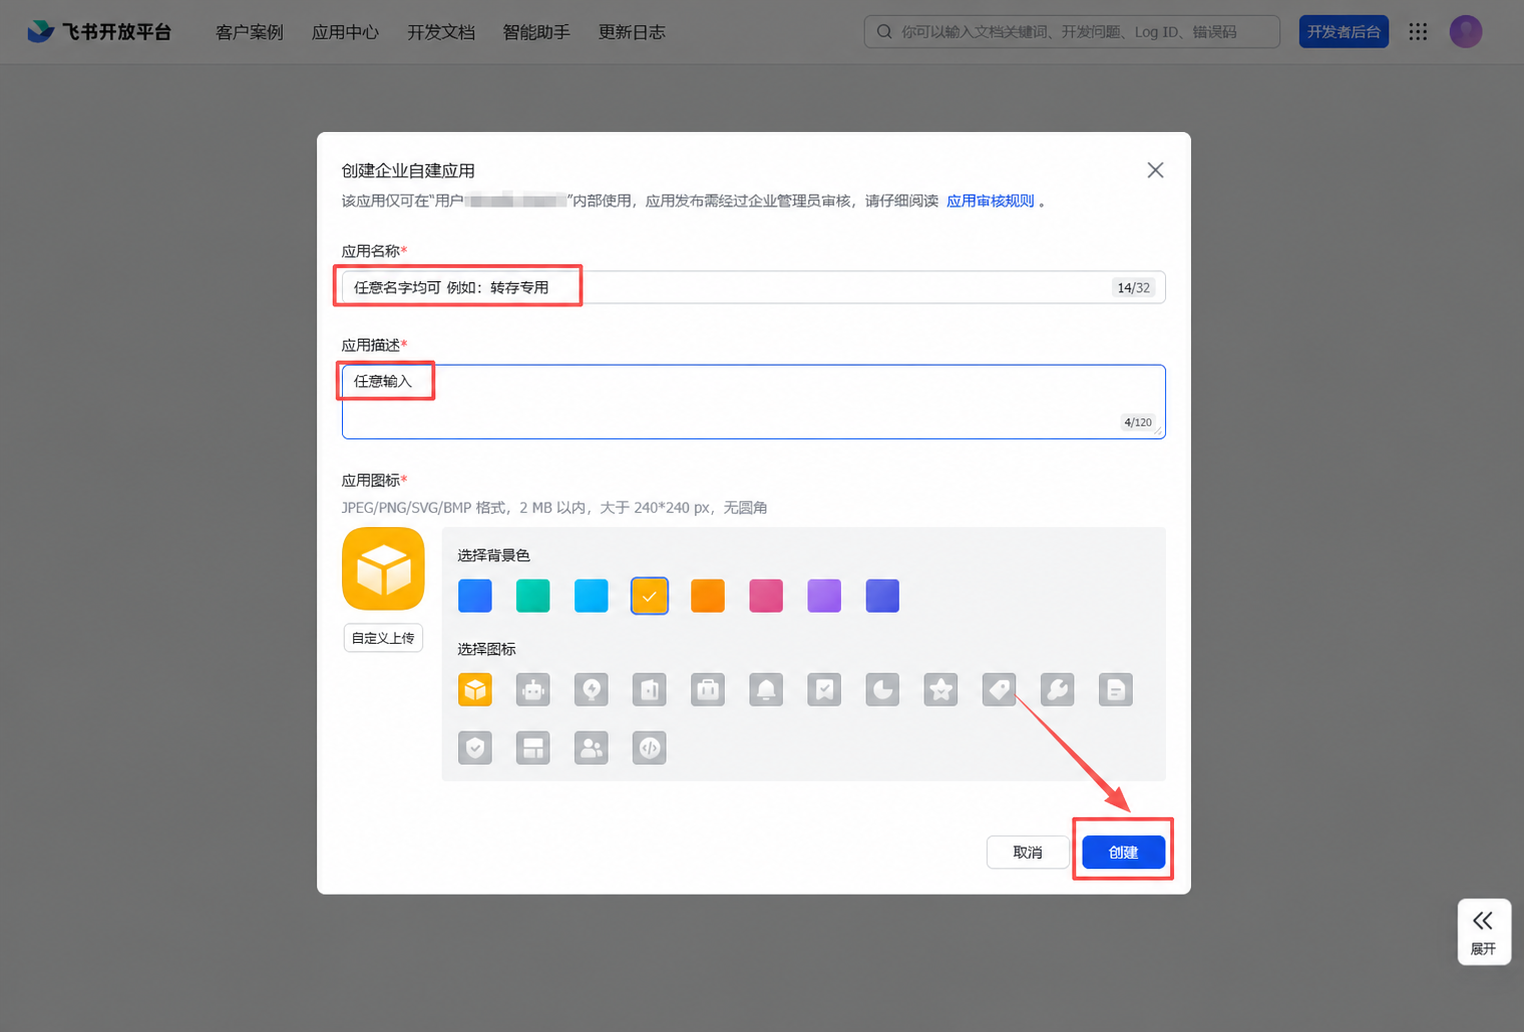Select the door-shaped app icon
This screenshot has height=1032, width=1524.
[x=650, y=690]
